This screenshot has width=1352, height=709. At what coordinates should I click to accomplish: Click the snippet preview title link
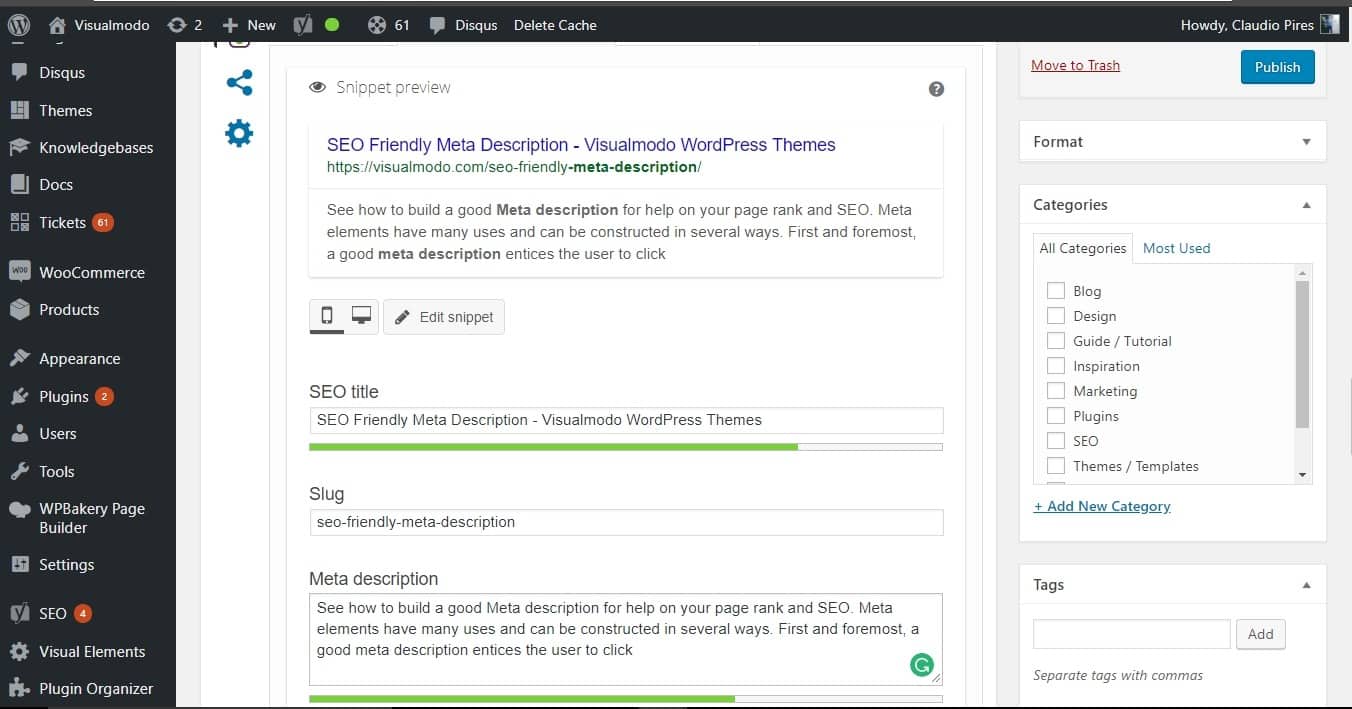tap(581, 145)
